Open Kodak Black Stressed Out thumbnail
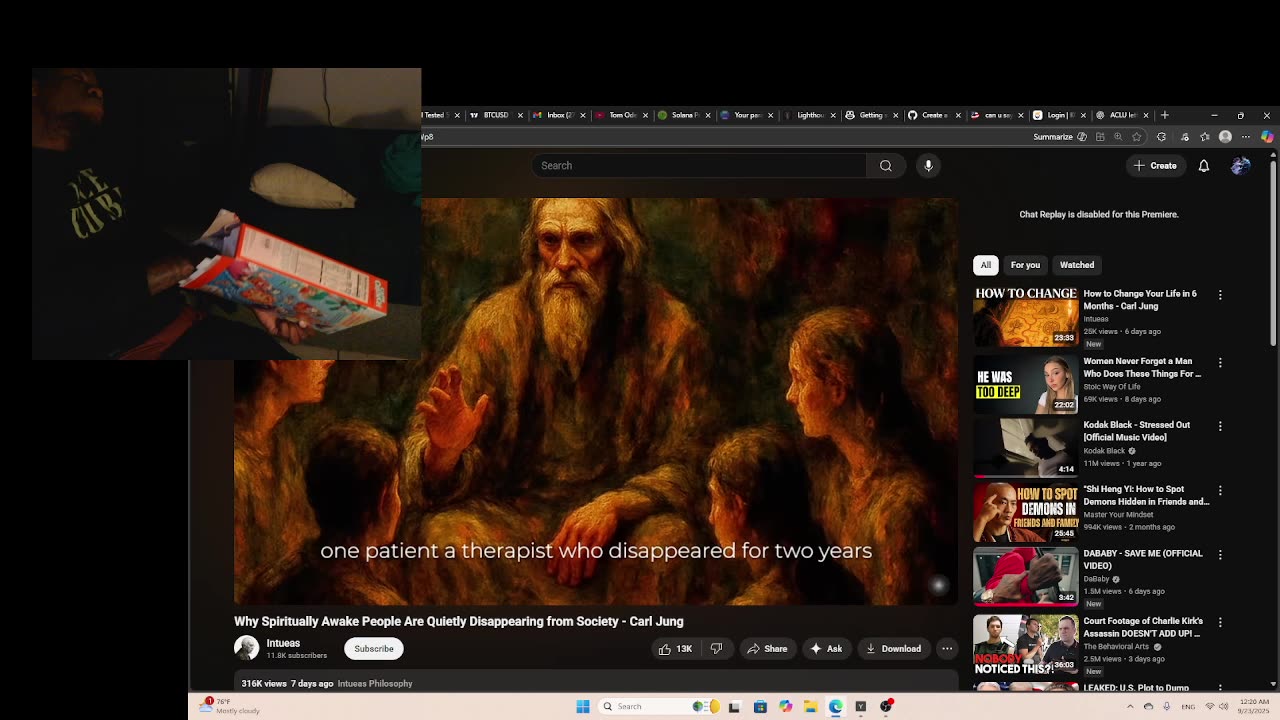Image resolution: width=1280 pixels, height=720 pixels. 1026,447
